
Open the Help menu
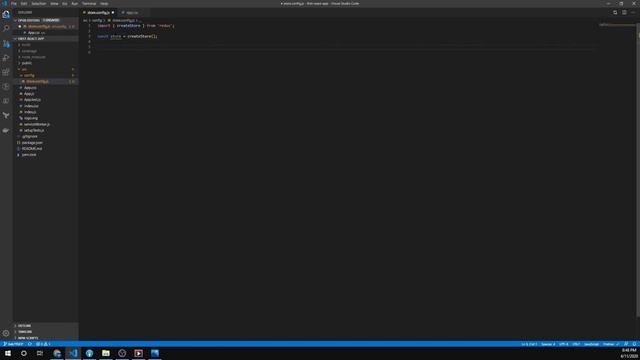click(104, 4)
